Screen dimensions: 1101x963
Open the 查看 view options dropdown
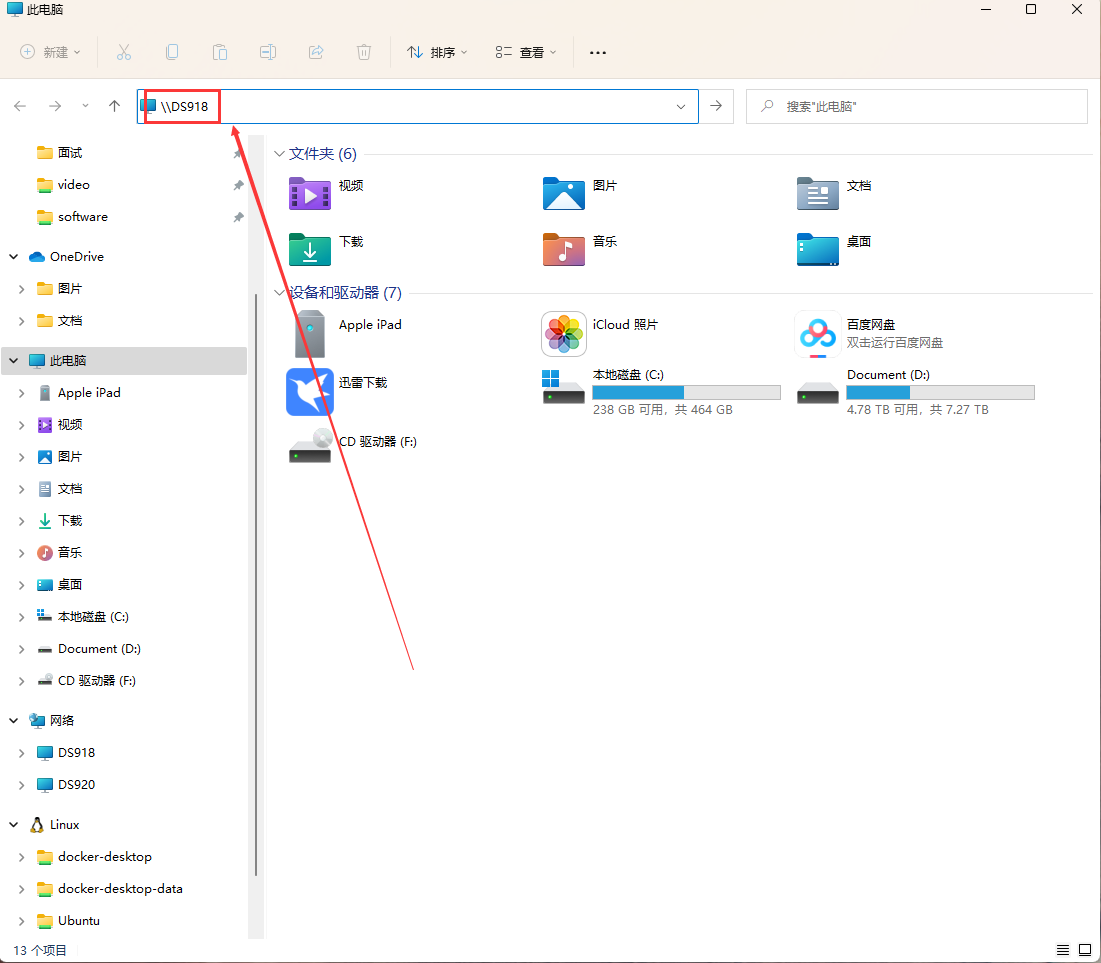click(x=525, y=52)
